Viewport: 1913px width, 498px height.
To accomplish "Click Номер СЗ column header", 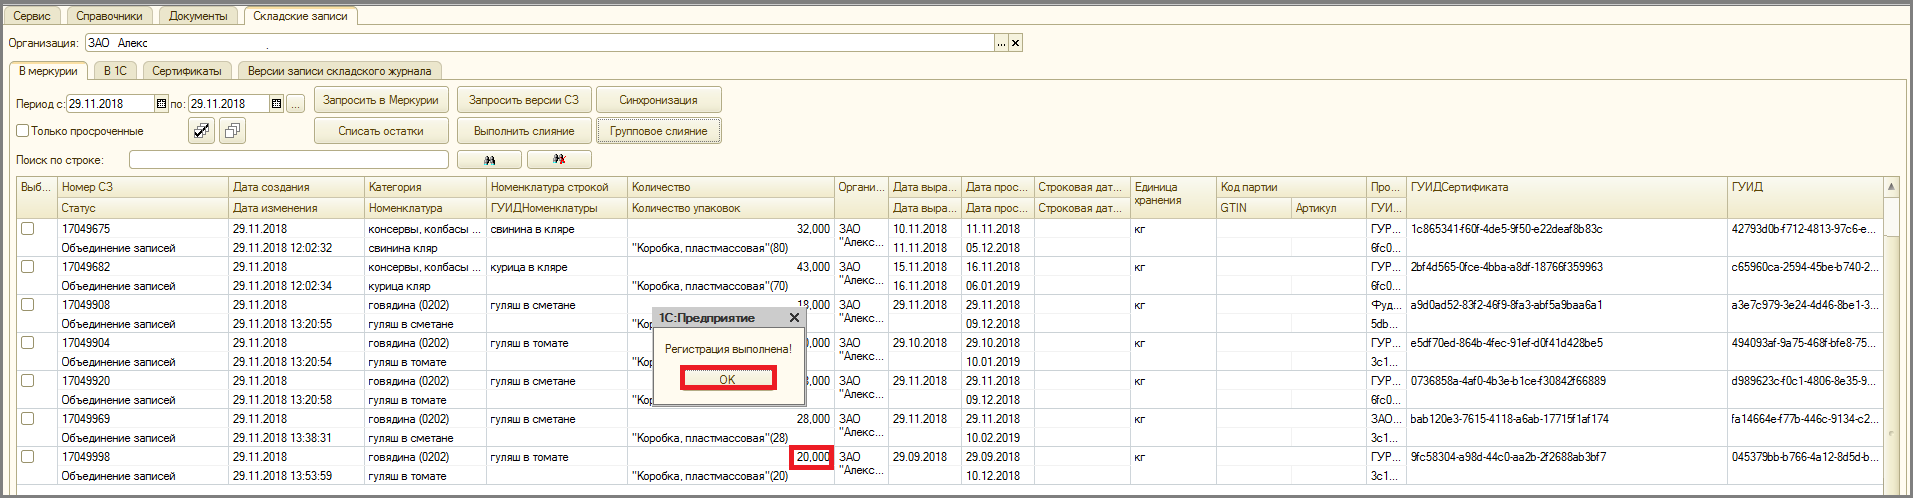I will coord(143,187).
